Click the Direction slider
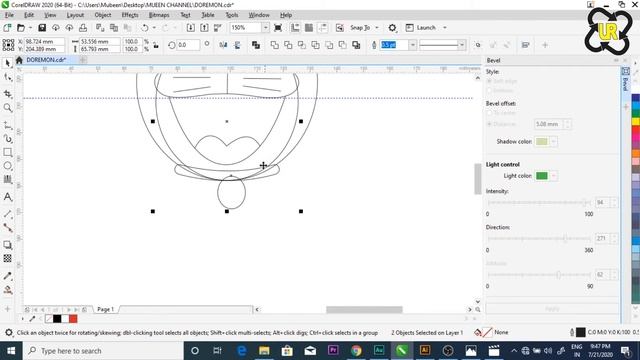Viewport: 640px width, 360px height. (x=539, y=238)
